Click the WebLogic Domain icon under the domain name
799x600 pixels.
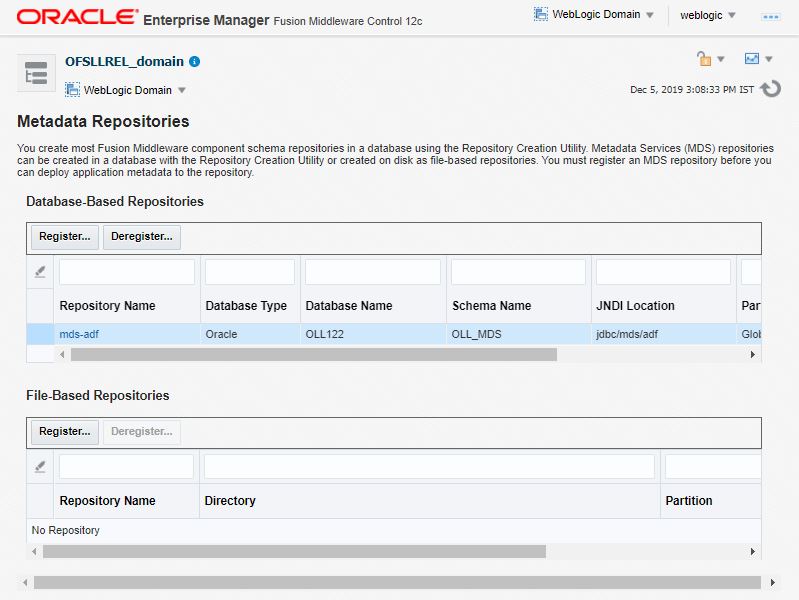pos(72,90)
